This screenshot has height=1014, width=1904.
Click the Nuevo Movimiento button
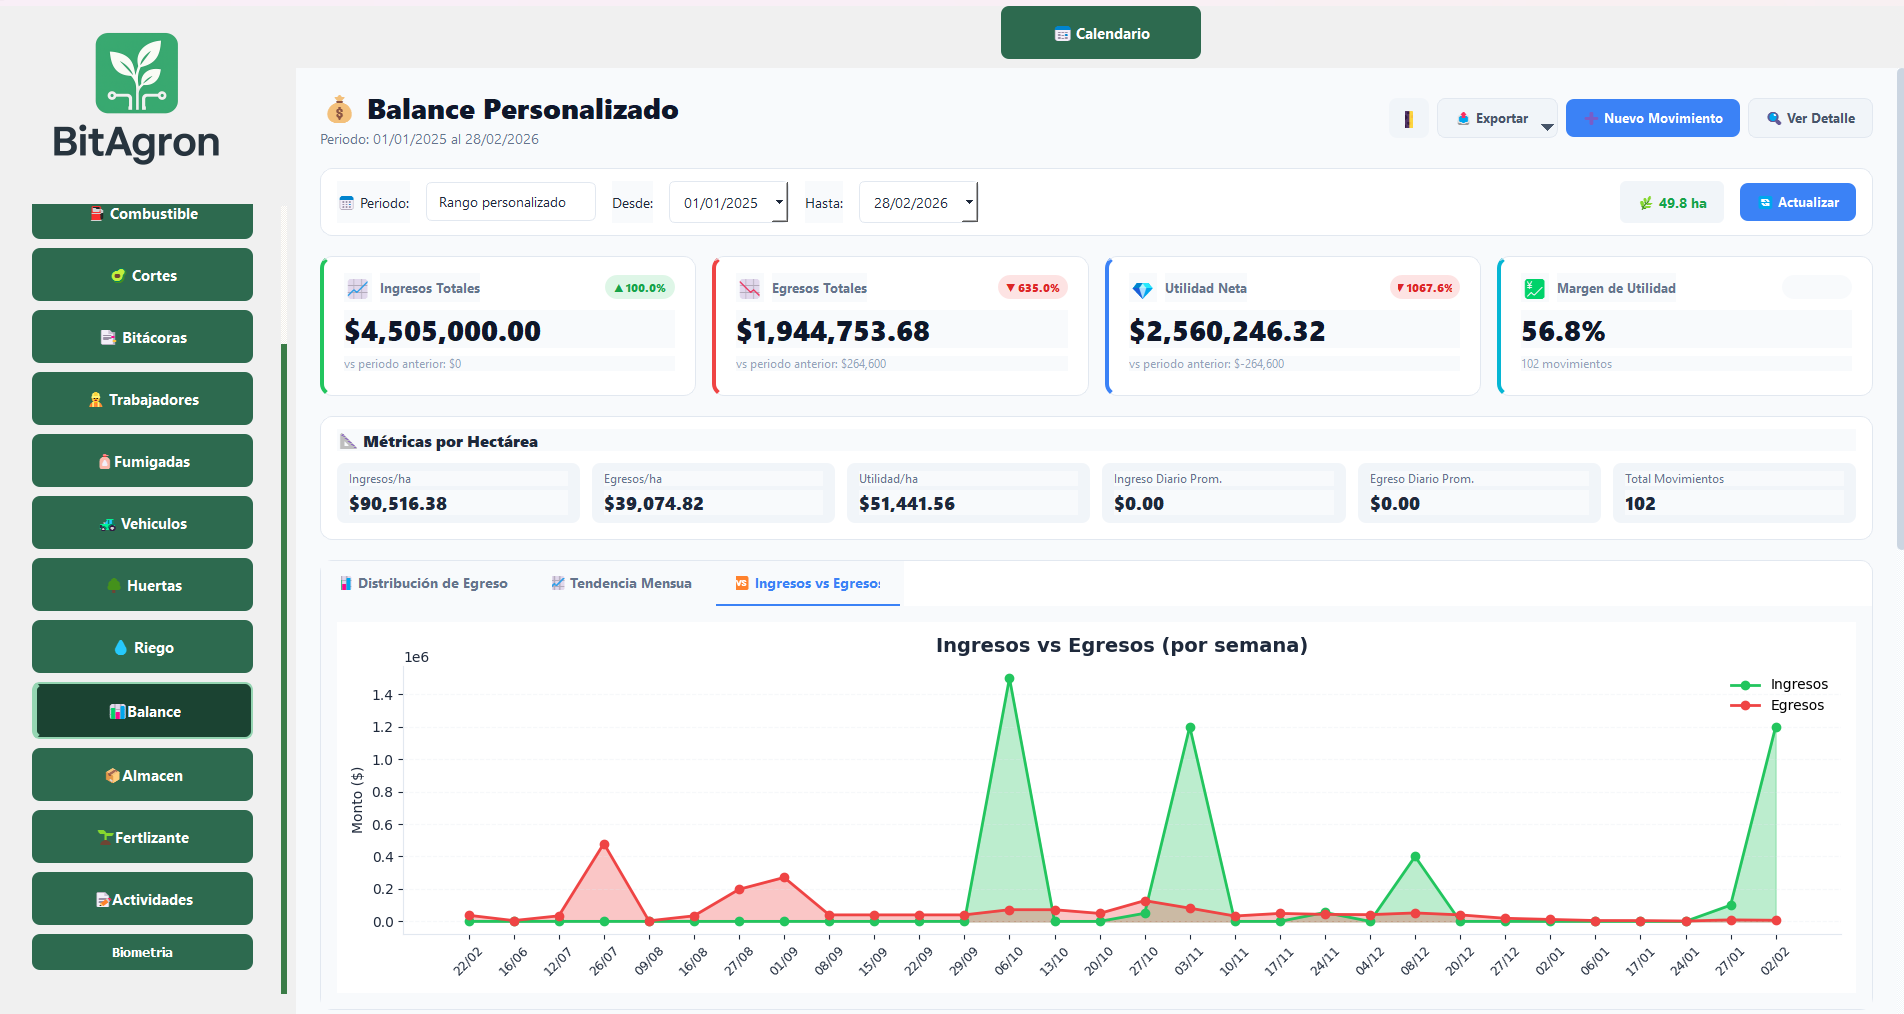click(x=1653, y=118)
